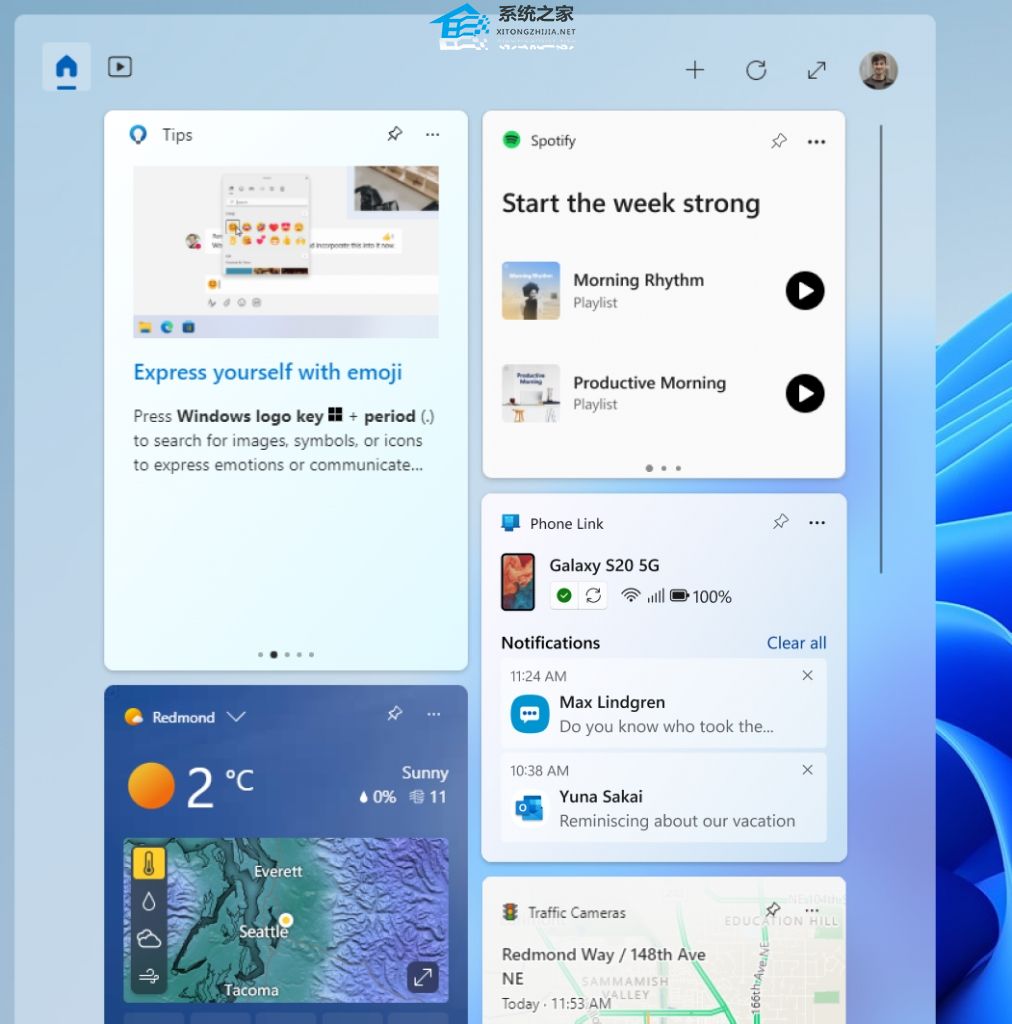This screenshot has width=1012, height=1024.
Task: Open weather widget more options menu
Action: 433,714
